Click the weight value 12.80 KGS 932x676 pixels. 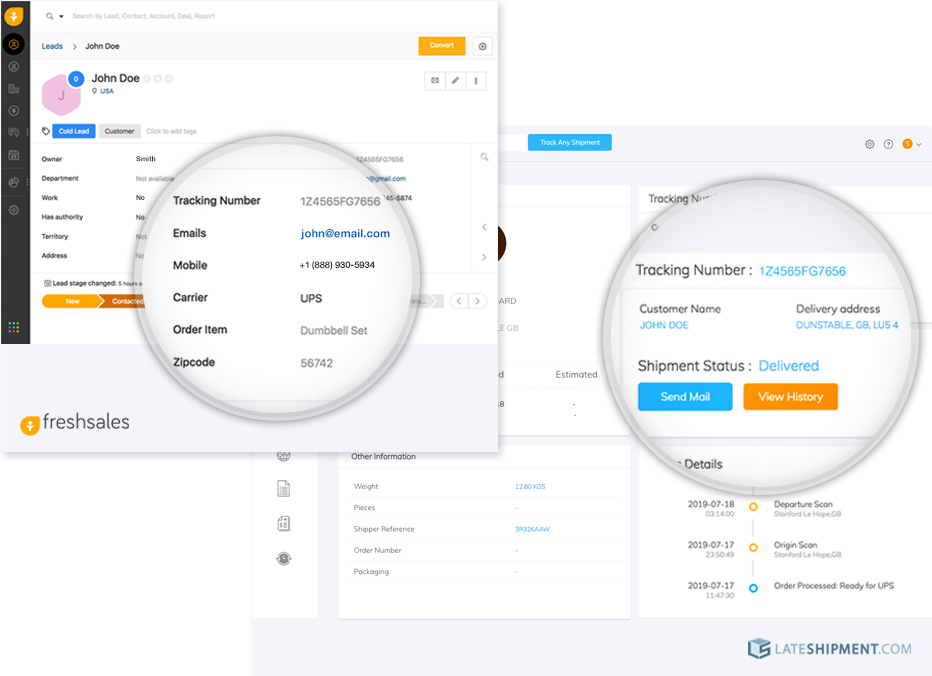tap(530, 486)
